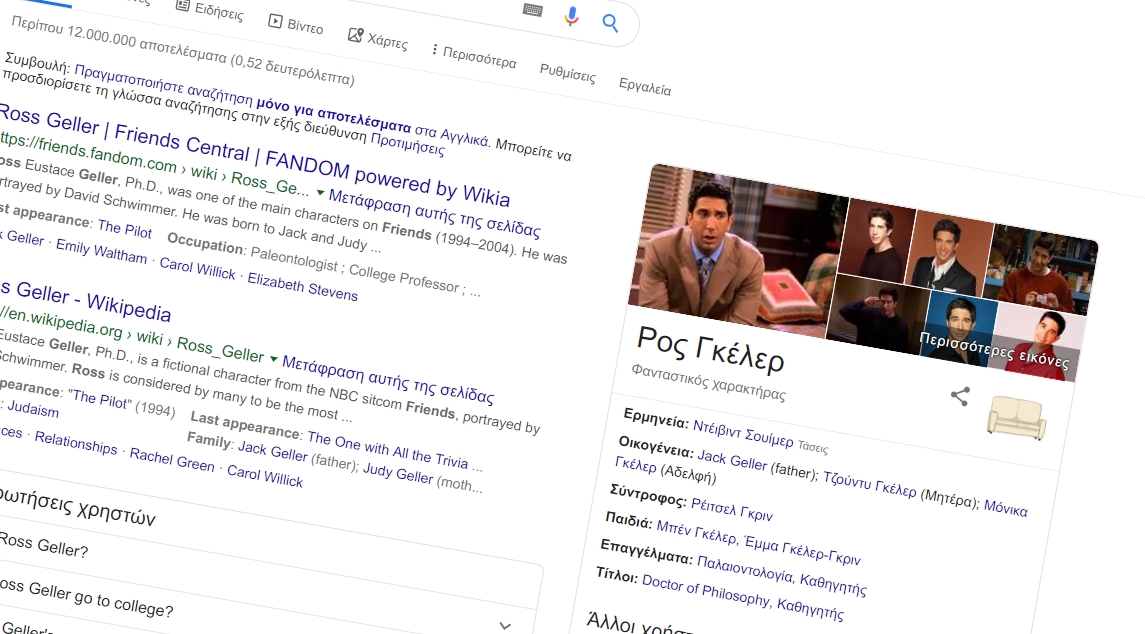Open the Χάρτες maps tab

[377, 39]
